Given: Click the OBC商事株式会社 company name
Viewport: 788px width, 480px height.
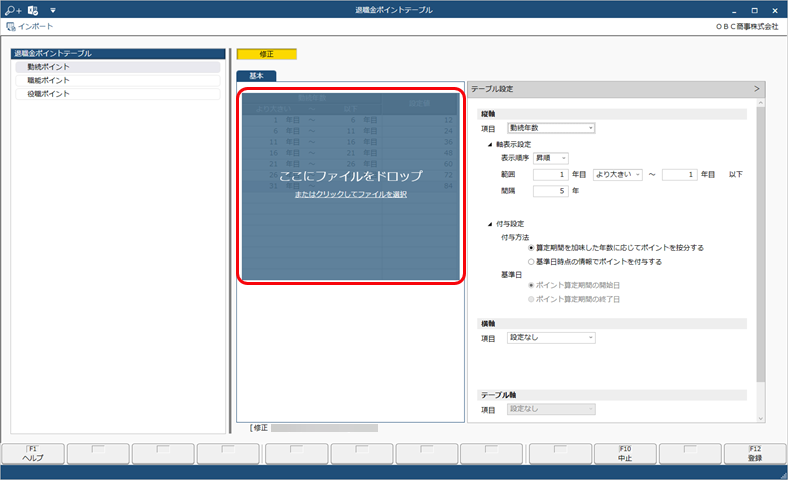Looking at the screenshot, I should (x=747, y=27).
